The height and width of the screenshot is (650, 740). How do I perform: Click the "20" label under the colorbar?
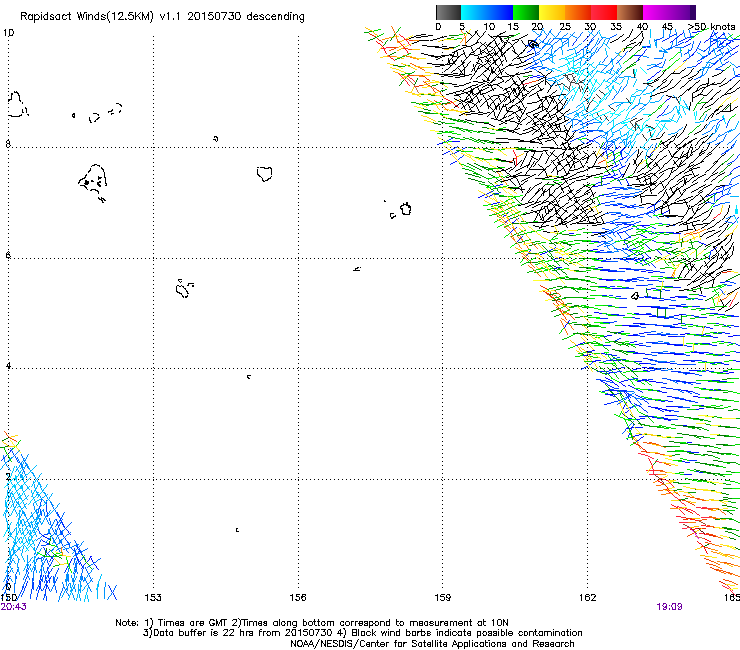[x=538, y=27]
